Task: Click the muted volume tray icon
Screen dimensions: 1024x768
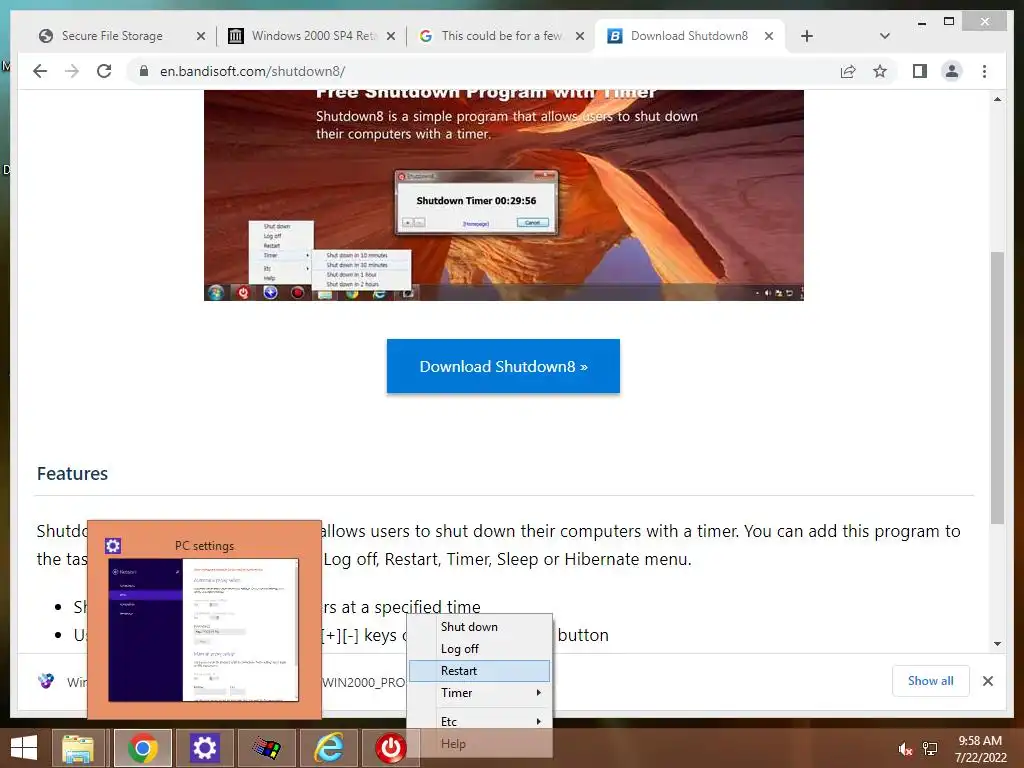Action: [905, 749]
